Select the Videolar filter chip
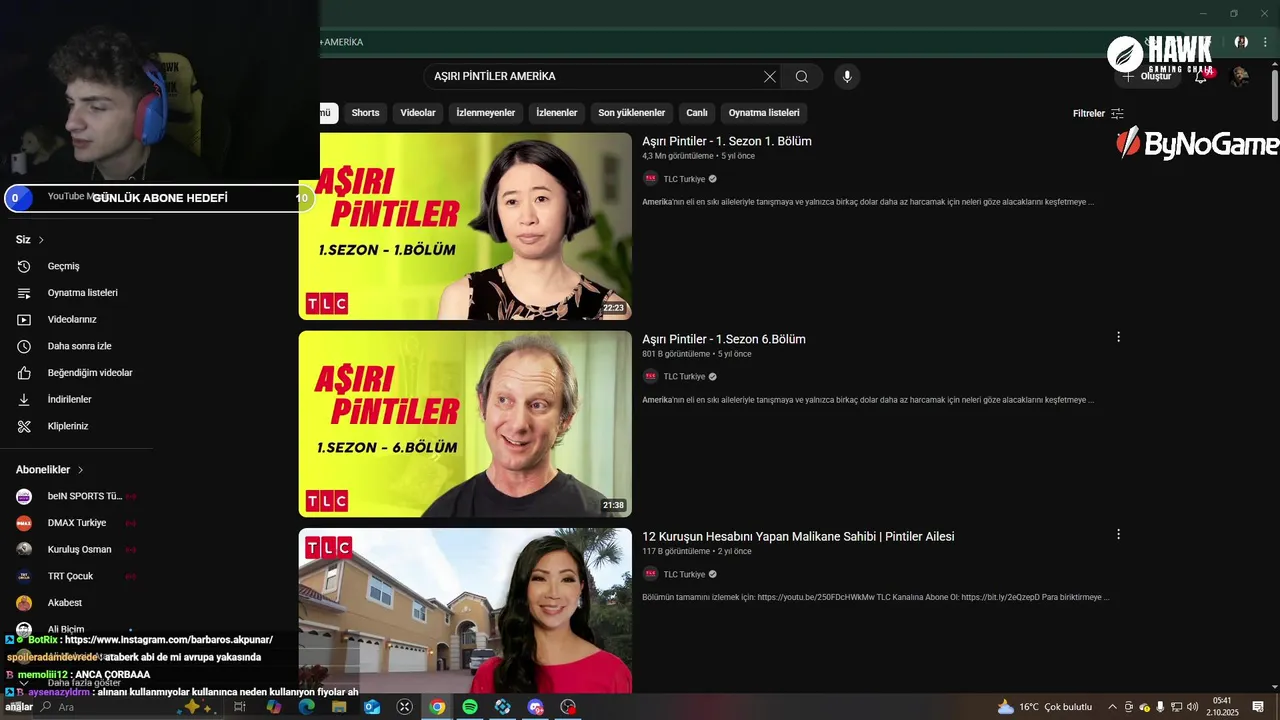This screenshot has width=1280, height=720. [418, 113]
